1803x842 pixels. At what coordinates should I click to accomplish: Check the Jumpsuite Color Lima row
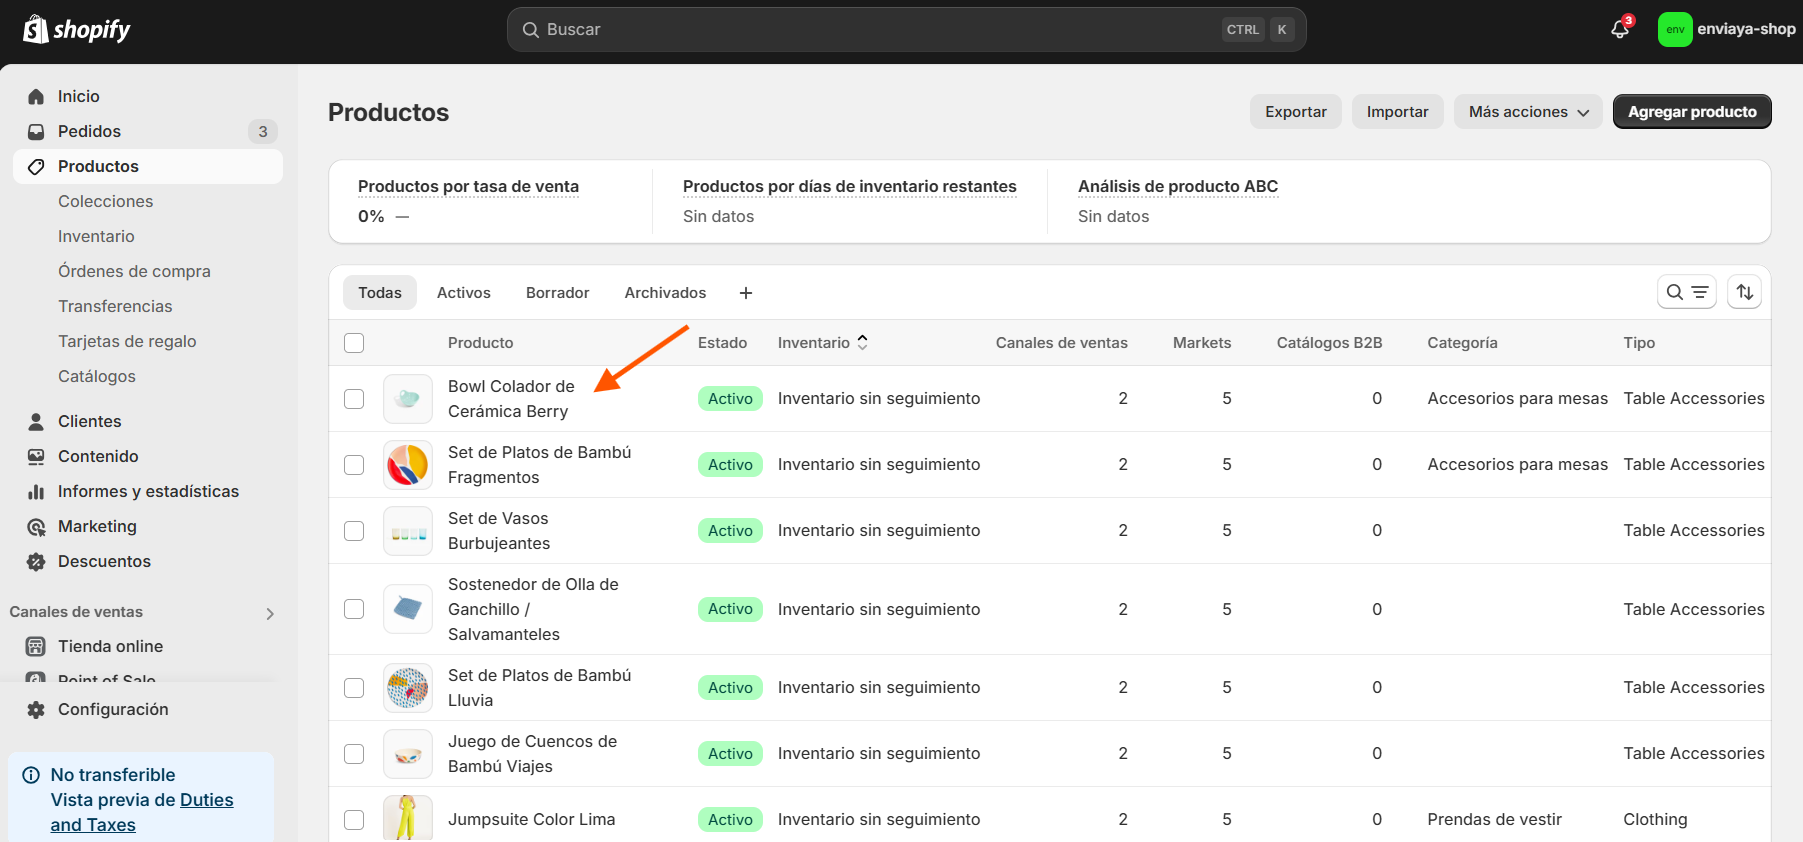coord(354,820)
